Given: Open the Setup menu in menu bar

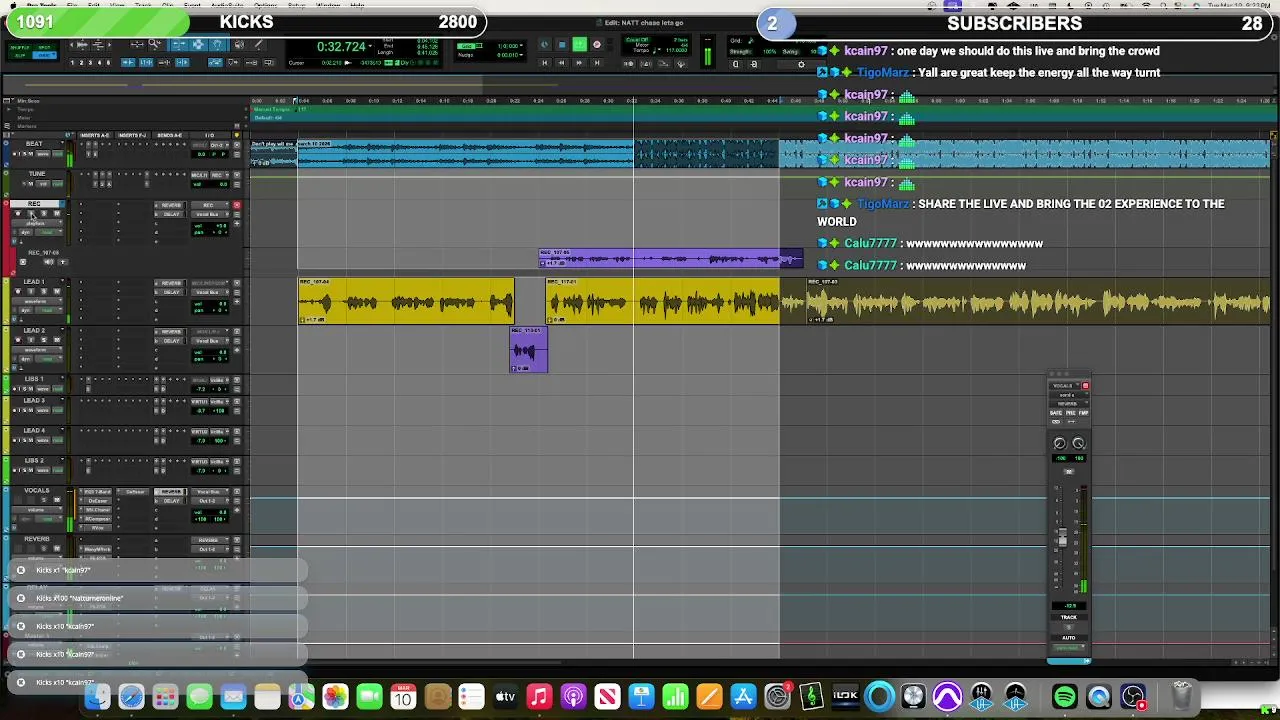Looking at the screenshot, I should coord(296,5).
